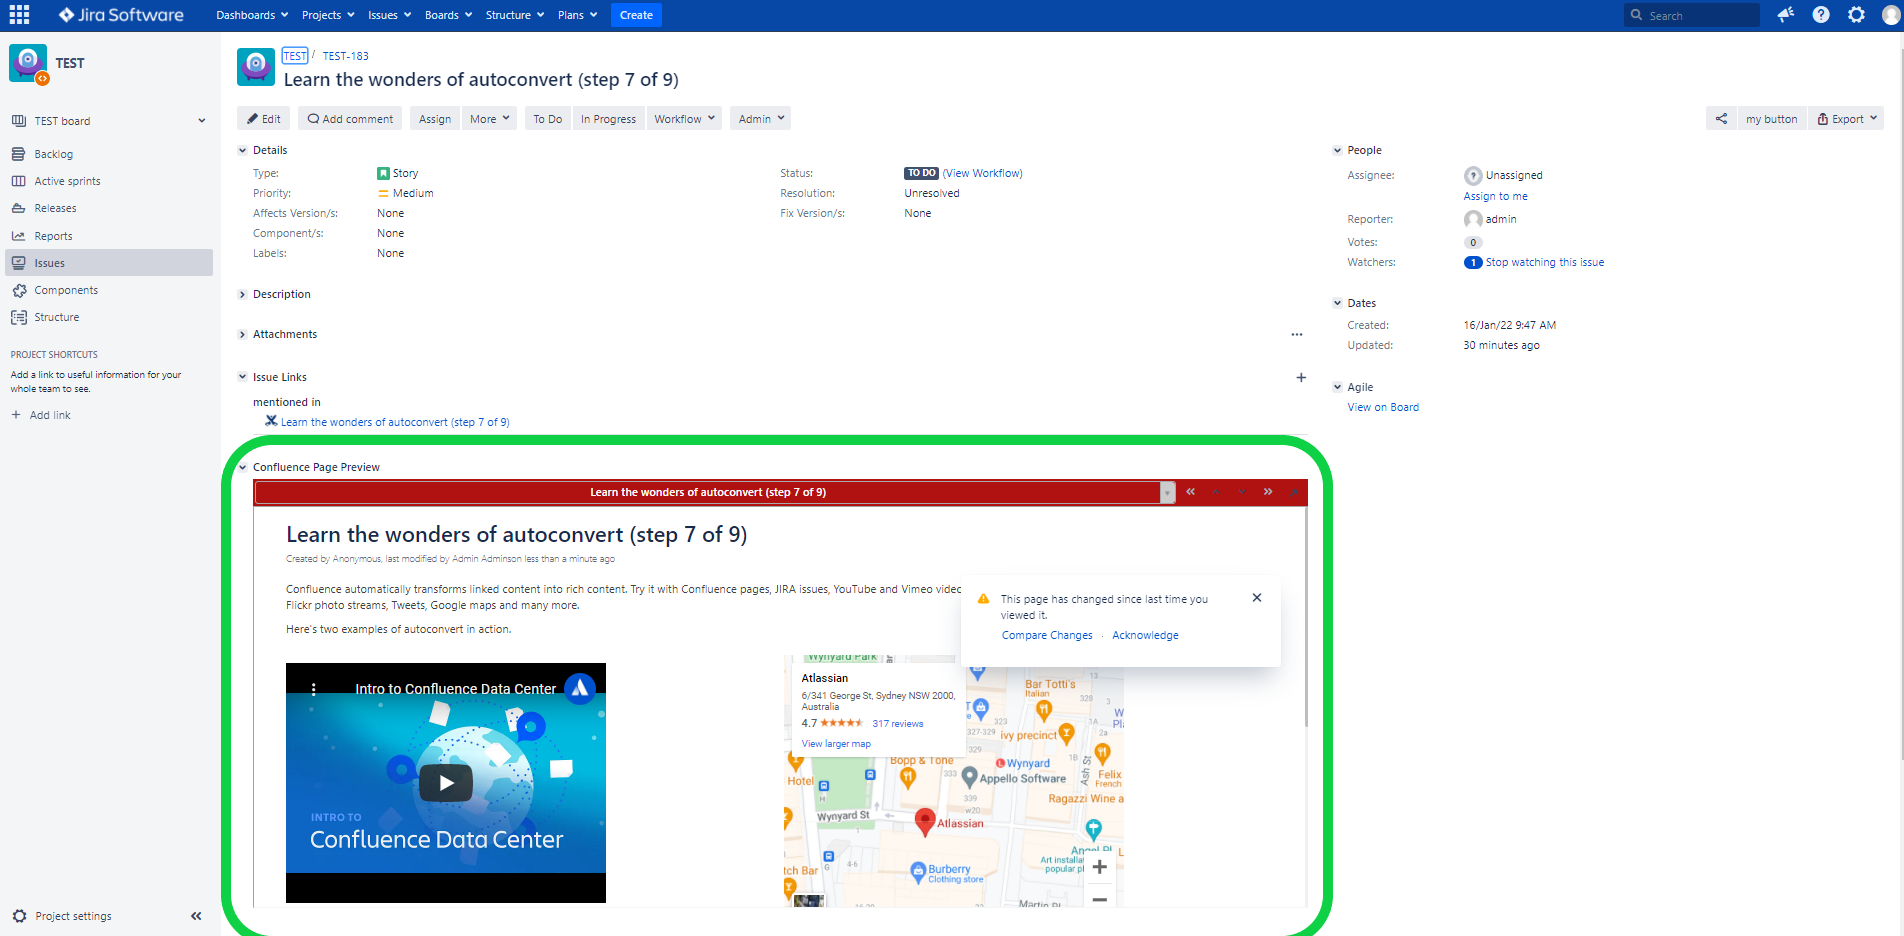1904x936 pixels.
Task: Close the page changed notification
Action: click(x=1257, y=598)
